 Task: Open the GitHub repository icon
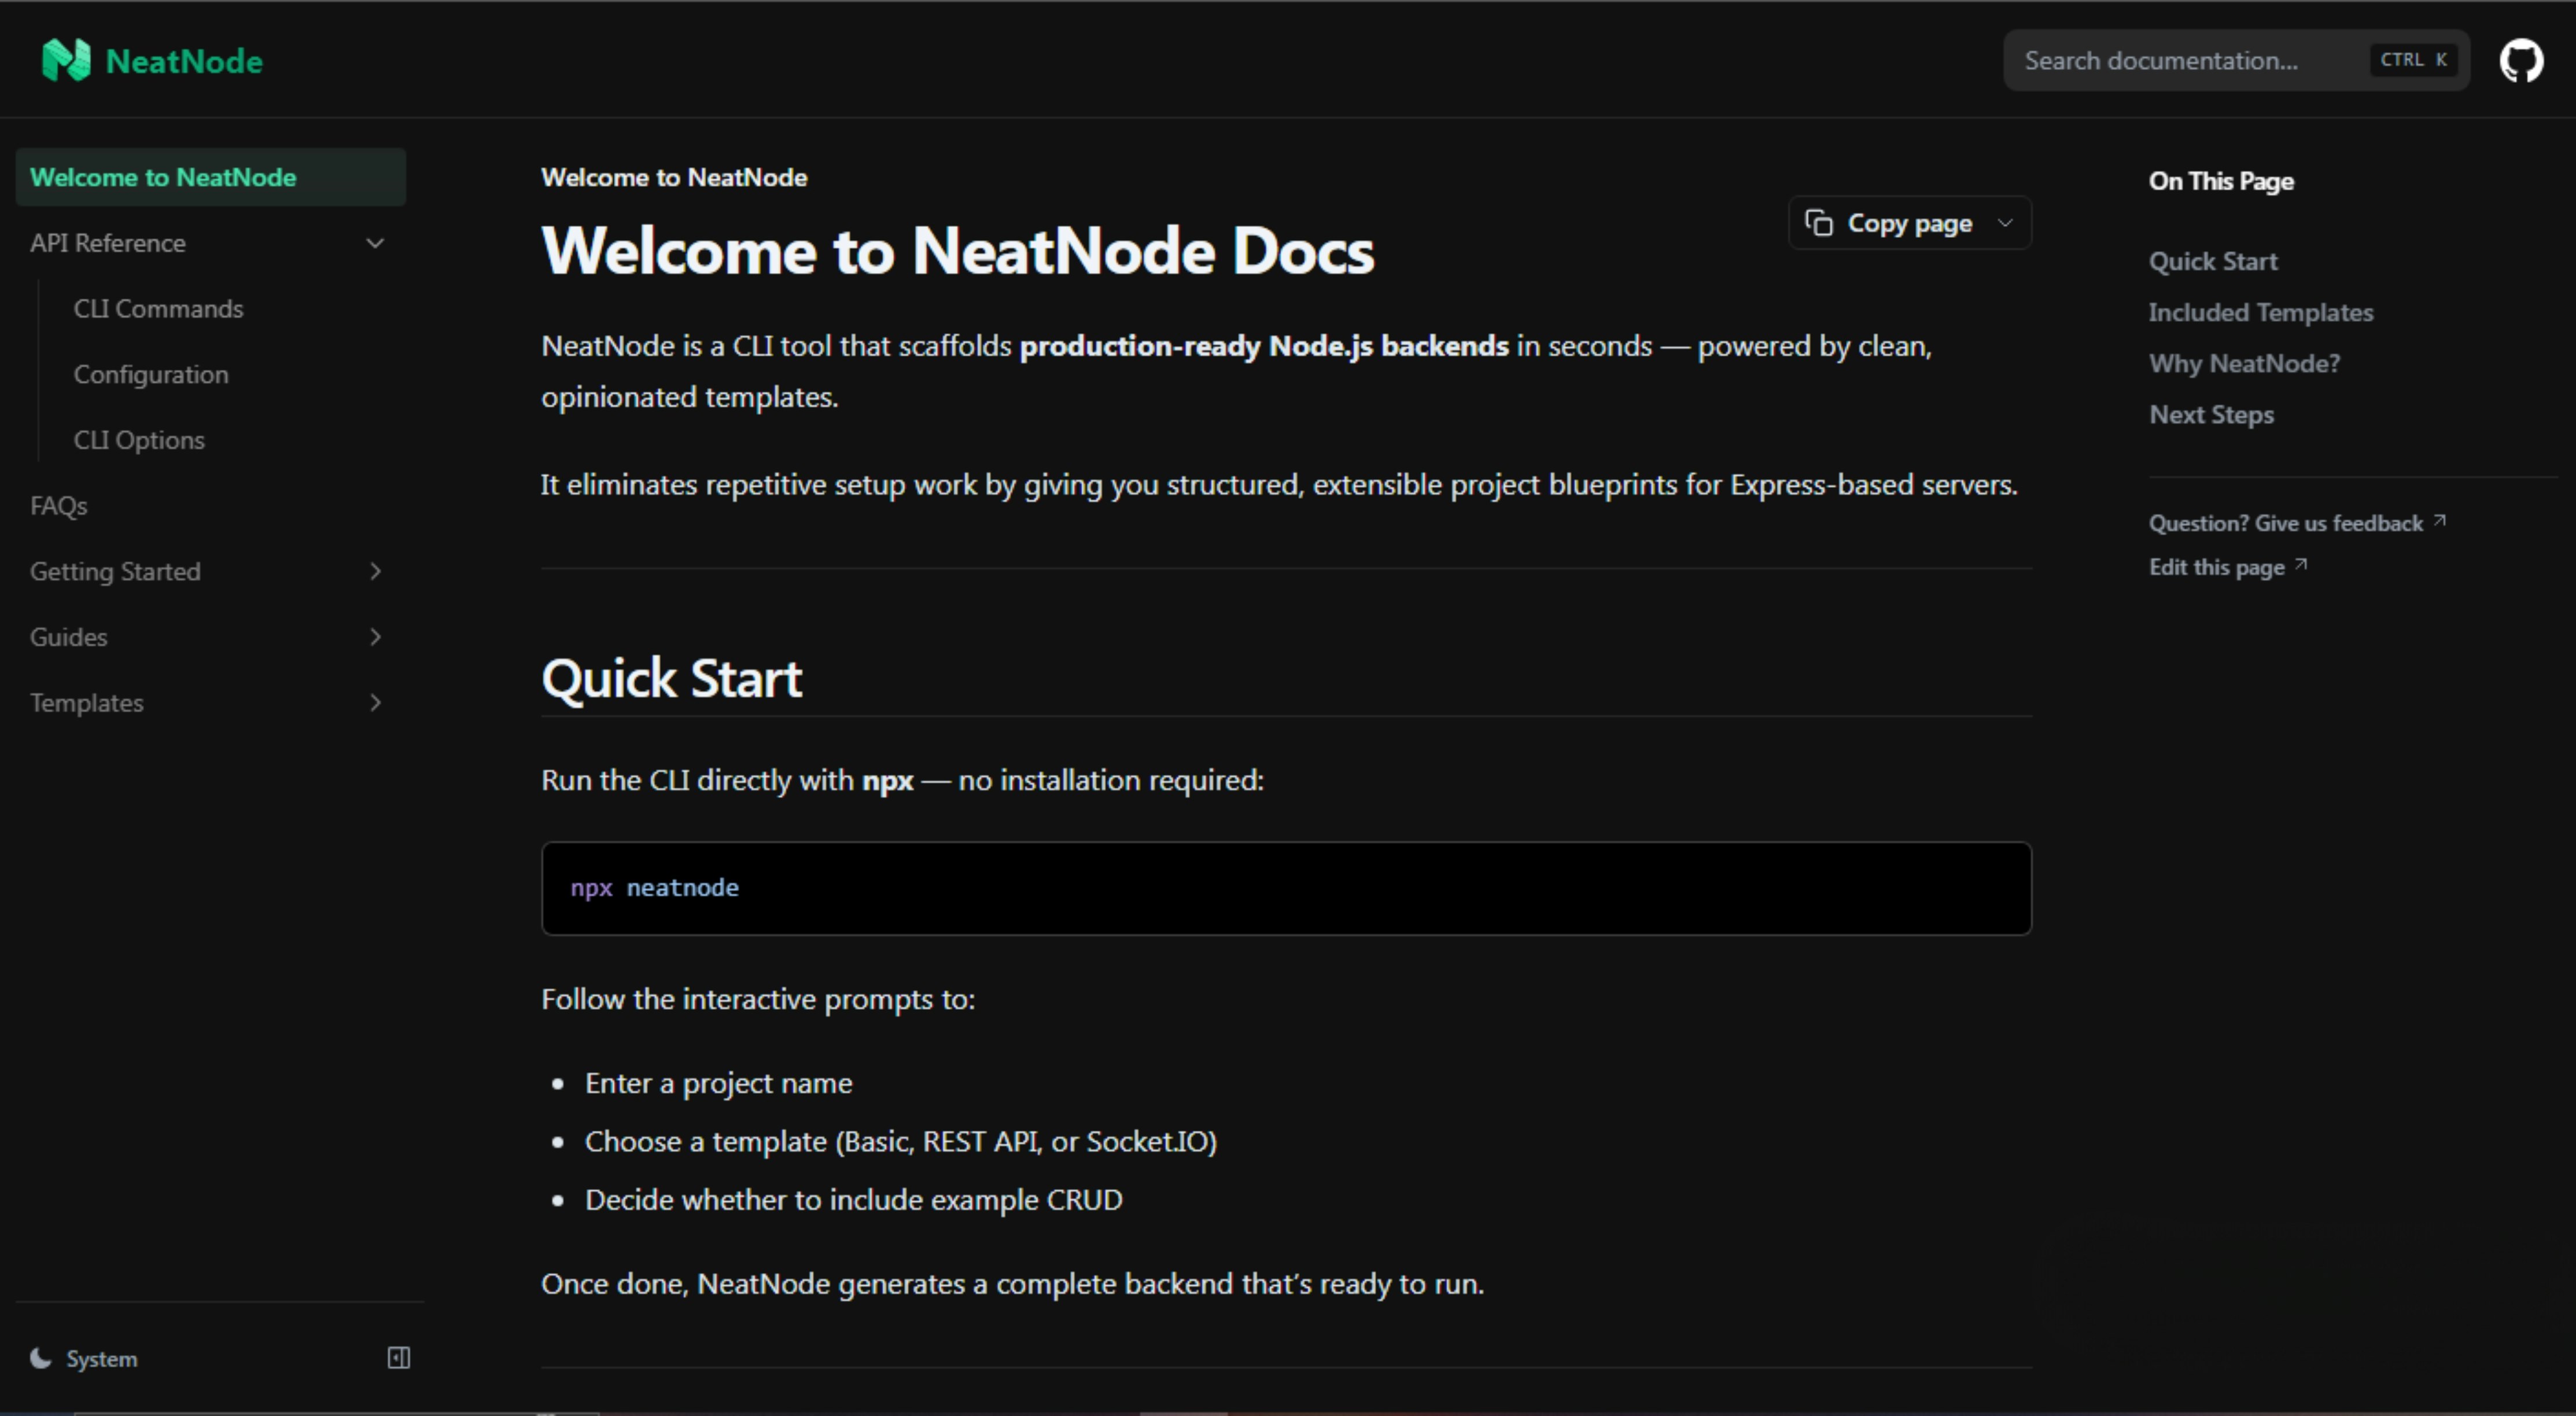(2521, 60)
